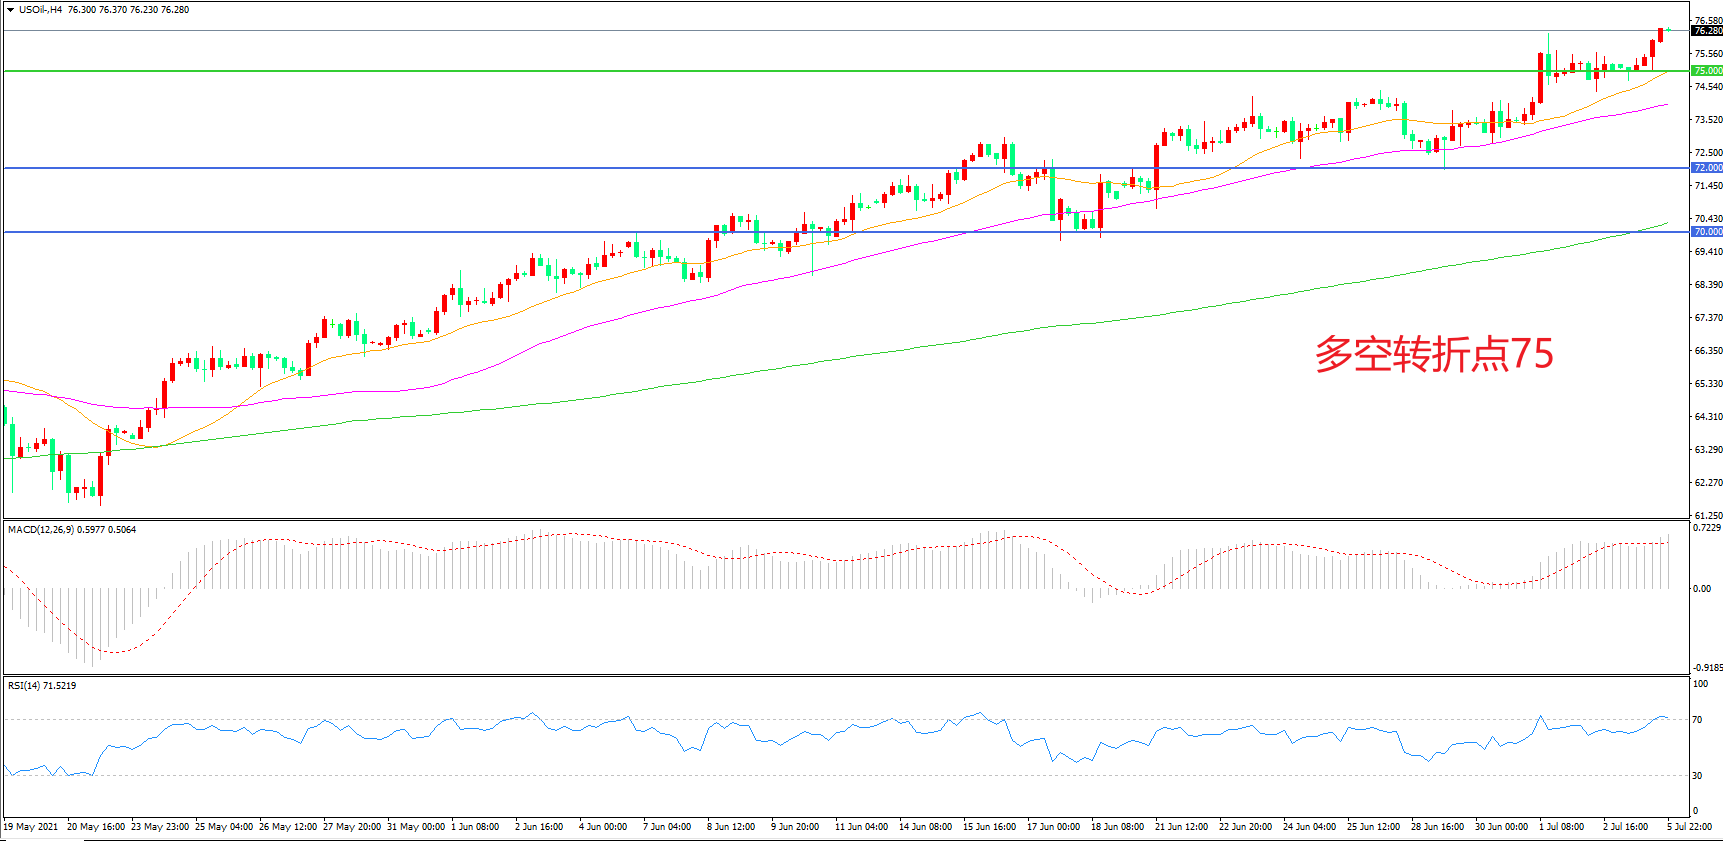Click the USOil-,H4 symbol title text
1723x841 pixels.
coord(40,10)
